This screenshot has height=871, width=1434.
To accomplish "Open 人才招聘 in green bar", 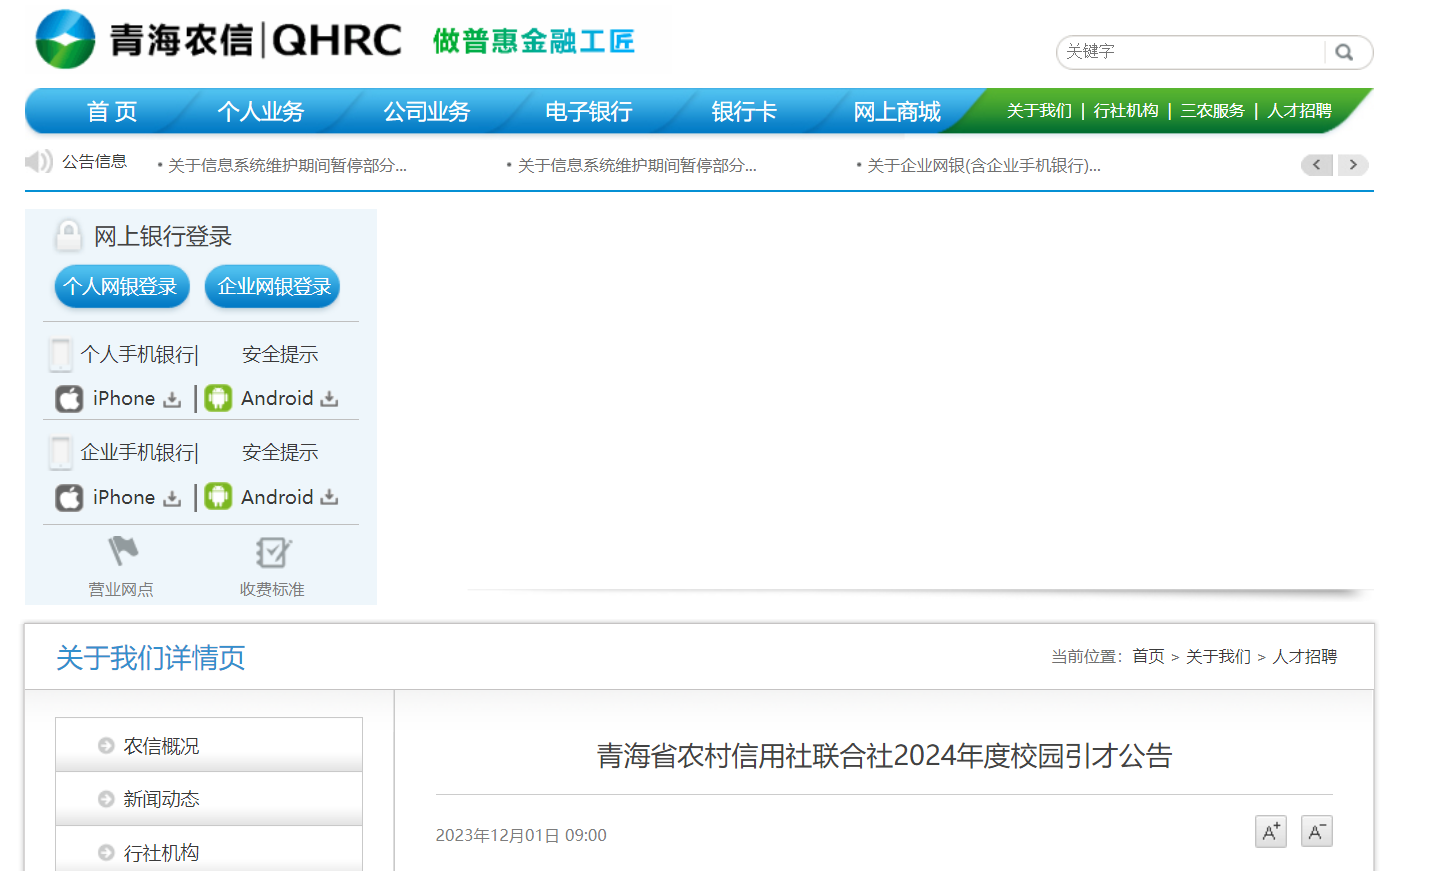I will [x=1299, y=110].
